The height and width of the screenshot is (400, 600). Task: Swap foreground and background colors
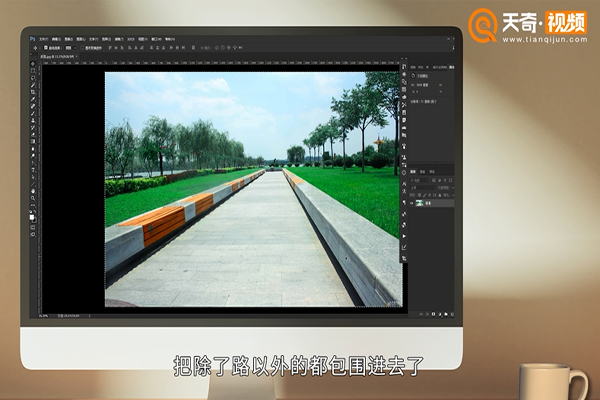tap(35, 211)
